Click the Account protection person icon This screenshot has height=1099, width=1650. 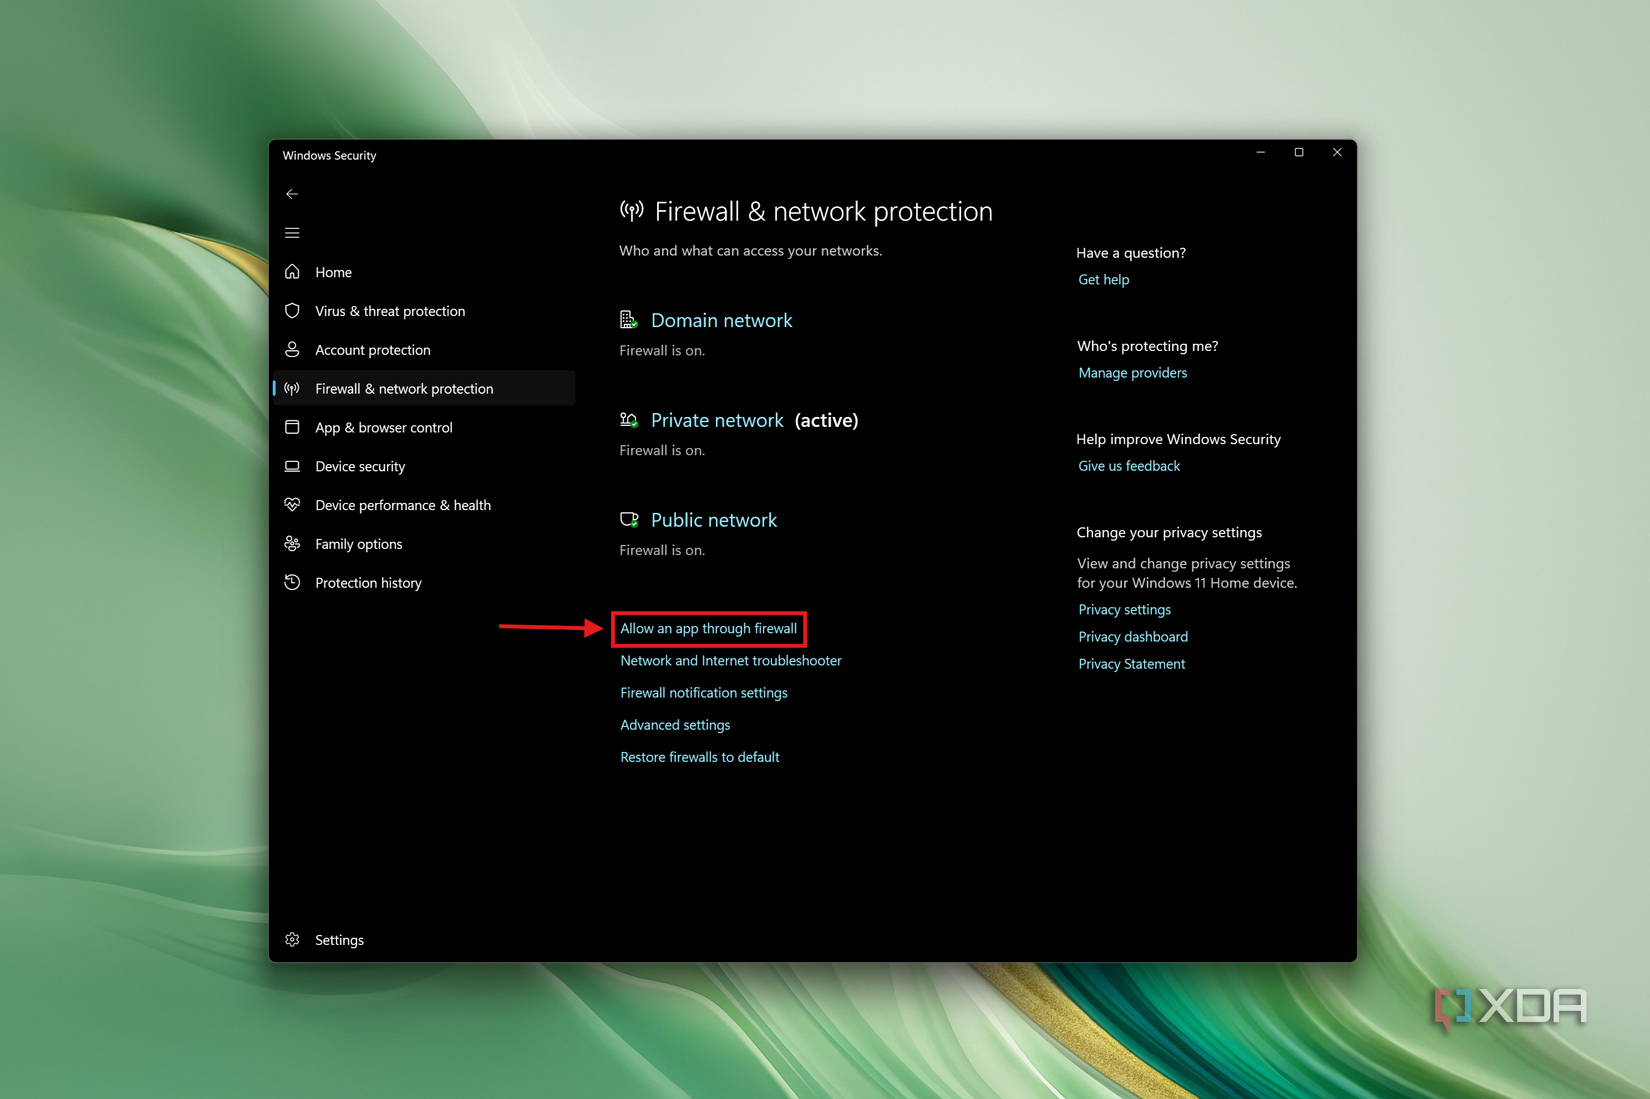pos(292,349)
